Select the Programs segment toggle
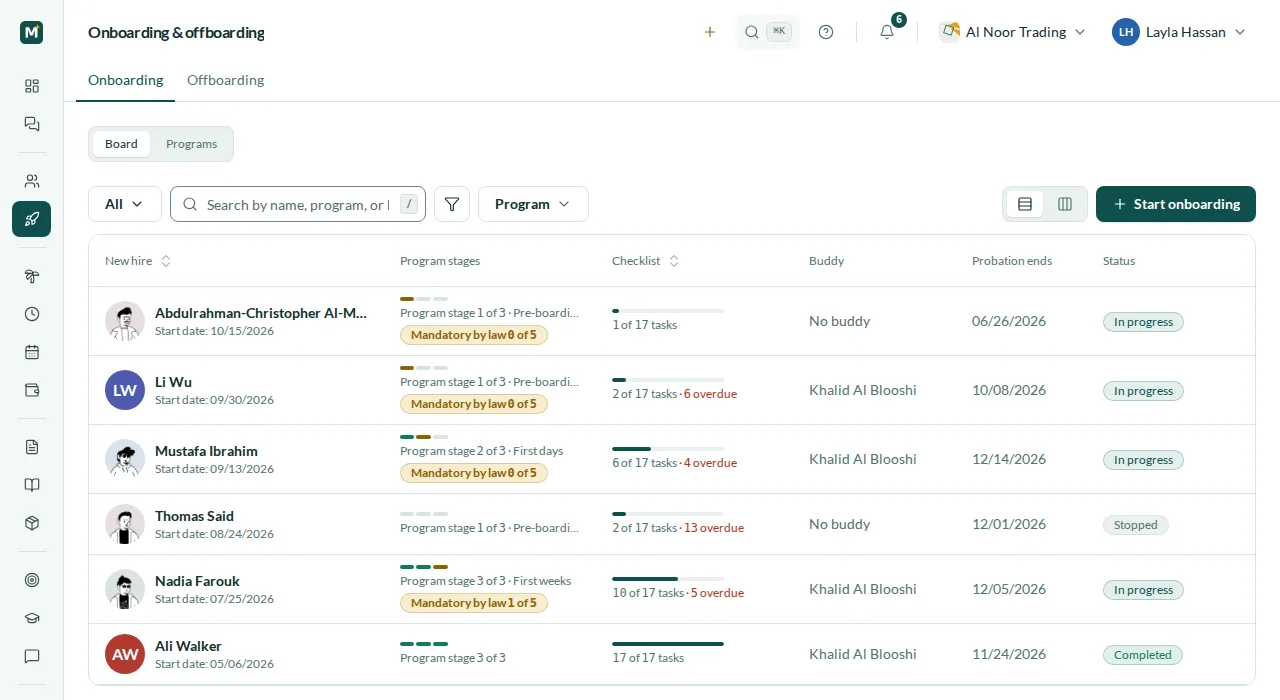Viewport: 1280px width, 700px height. coord(191,144)
